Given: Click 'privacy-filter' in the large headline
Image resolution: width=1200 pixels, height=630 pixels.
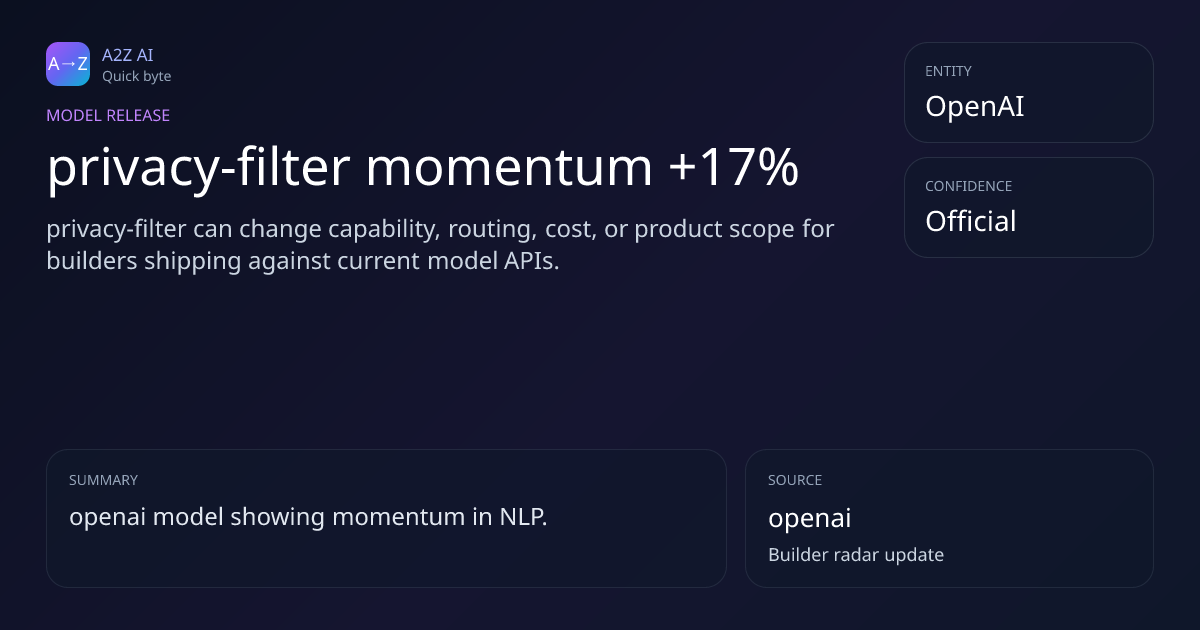Looking at the screenshot, I should pos(197,168).
